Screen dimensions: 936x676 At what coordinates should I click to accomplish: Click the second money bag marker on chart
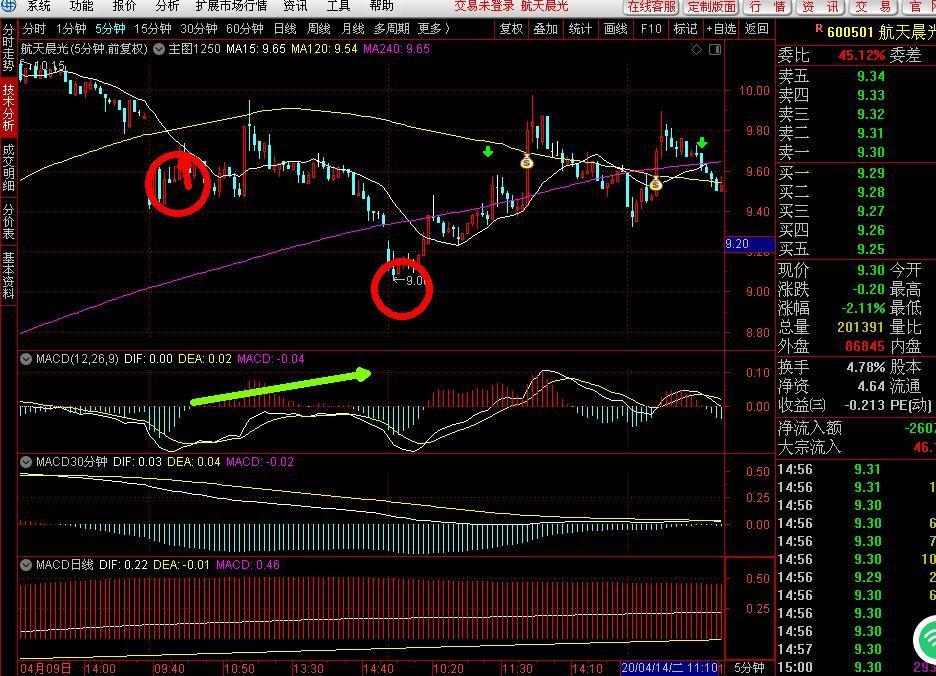[x=655, y=183]
